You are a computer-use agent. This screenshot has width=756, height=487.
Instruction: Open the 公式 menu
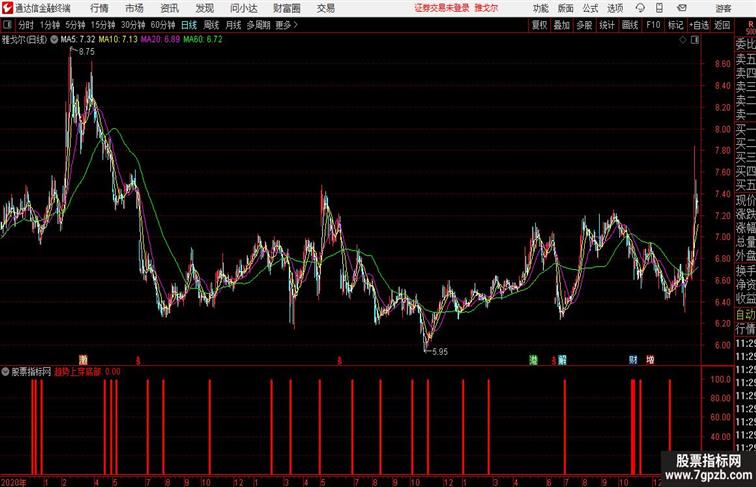click(590, 8)
